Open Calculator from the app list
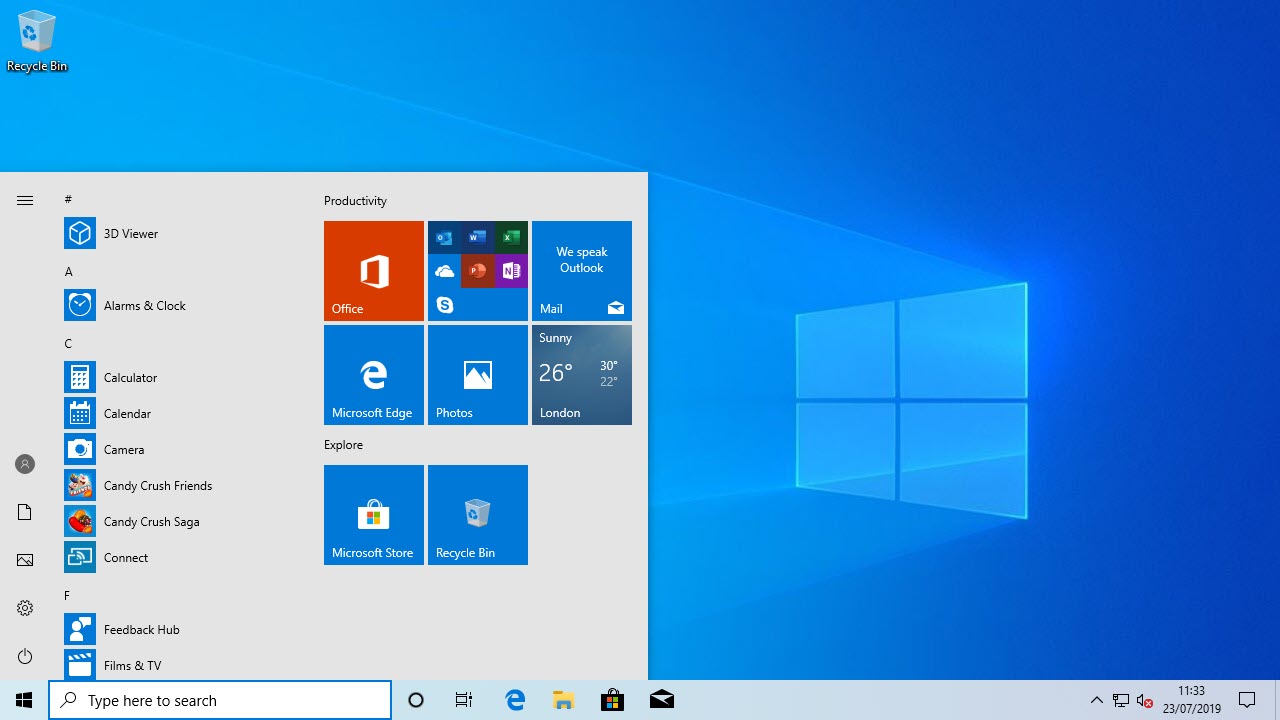 pos(130,377)
